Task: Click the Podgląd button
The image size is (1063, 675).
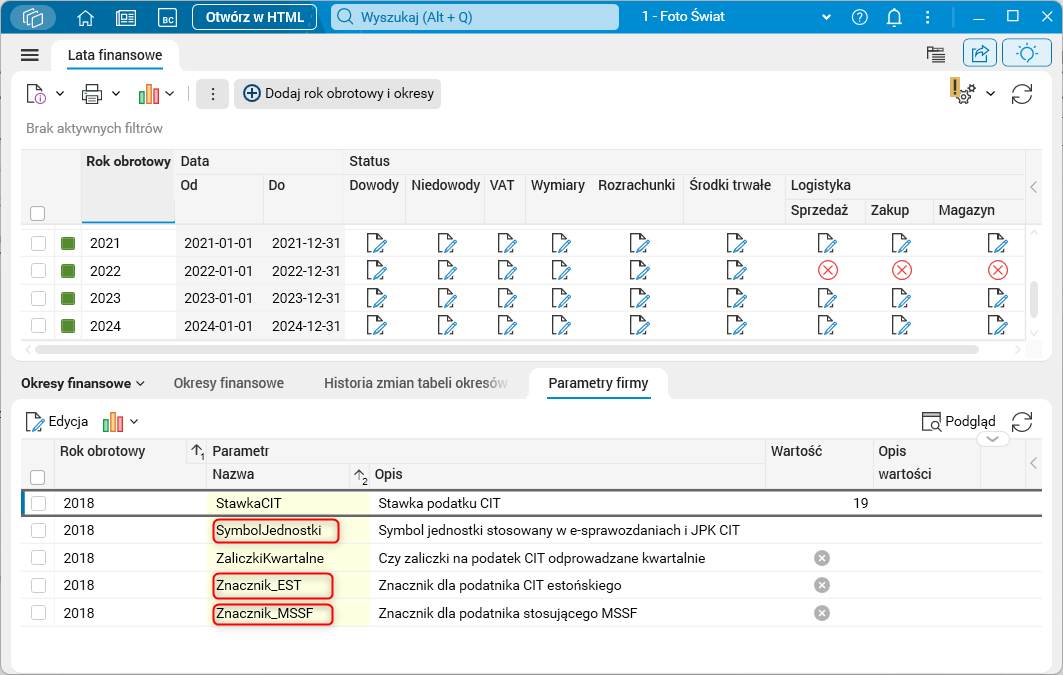Action: 959,422
